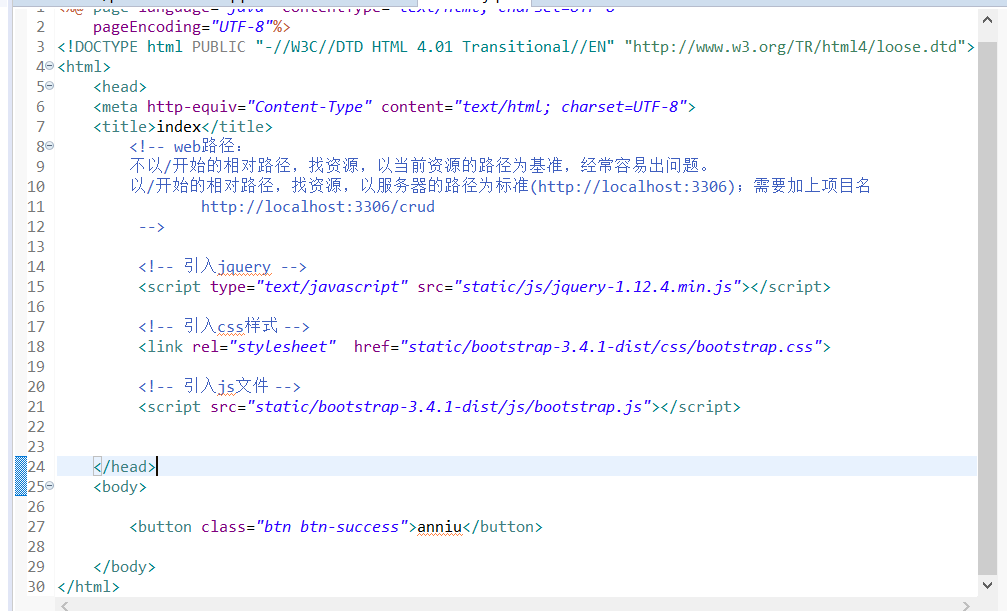Viewport: 1007px width, 611px height.
Task: Click the title text index
Action: pos(179,127)
